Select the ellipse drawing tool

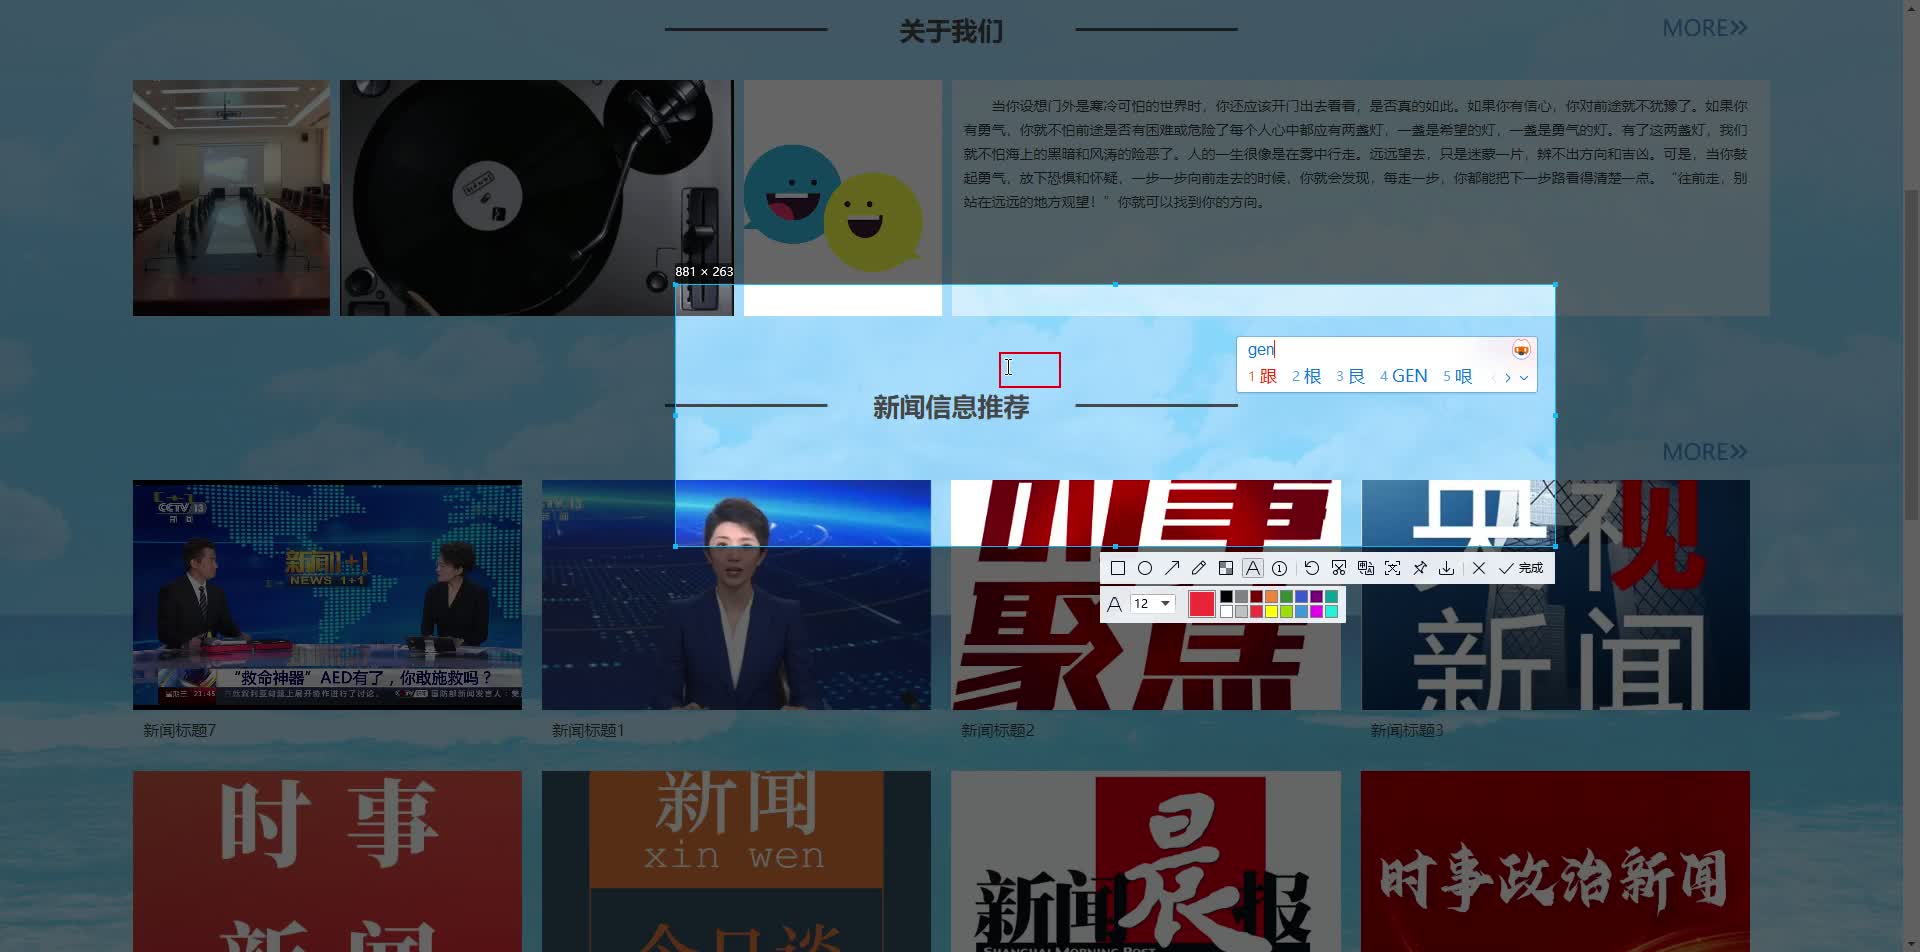point(1146,568)
